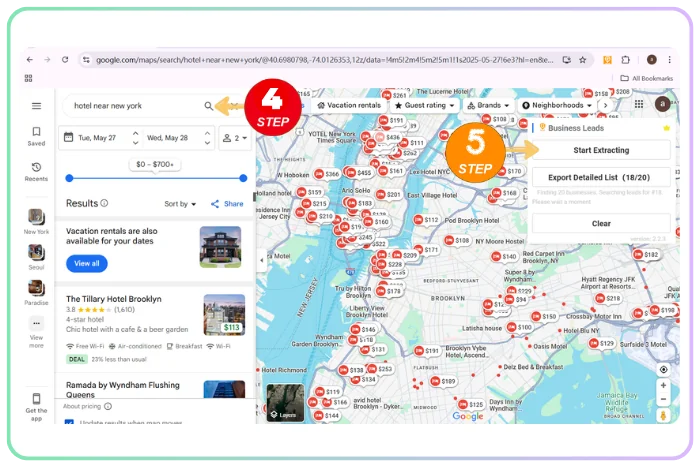Open the check-in date Tue, May 27
The image size is (700, 471).
pos(96,138)
